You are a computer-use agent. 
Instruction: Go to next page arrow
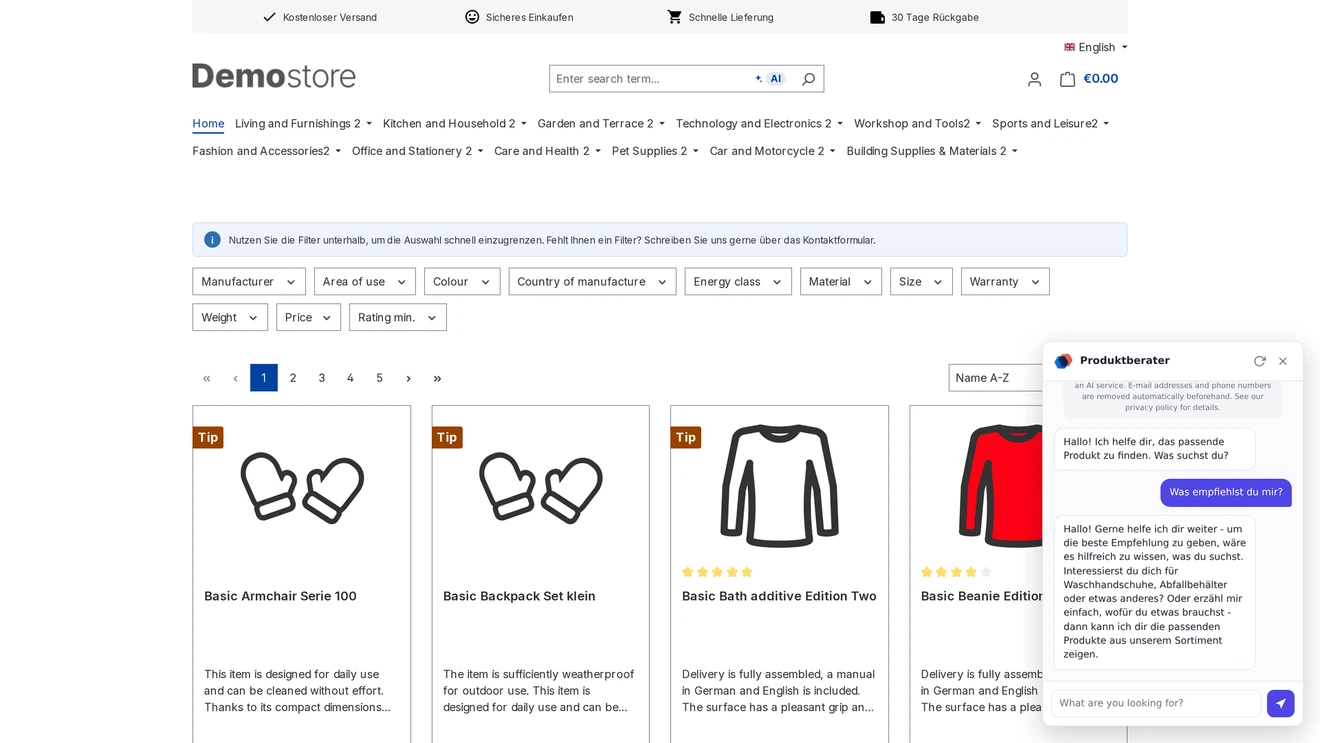coord(408,378)
